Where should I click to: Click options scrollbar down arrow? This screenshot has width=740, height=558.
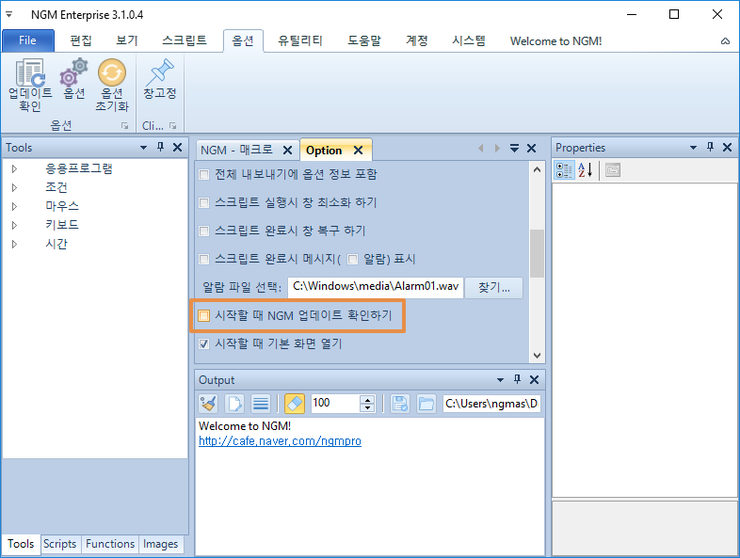coord(537,355)
